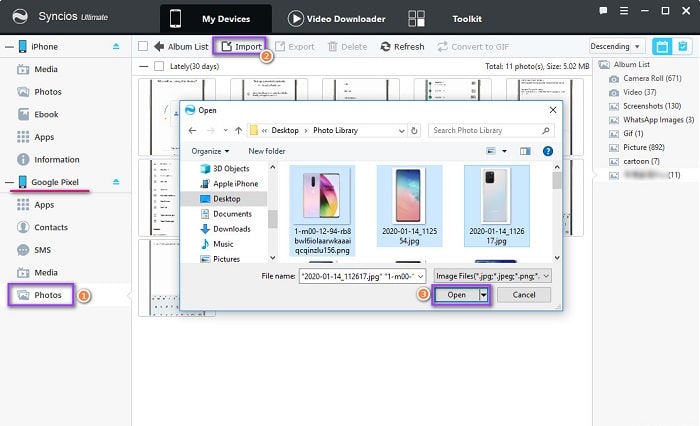Go back in Open dialog
Image resolution: width=700 pixels, height=426 pixels.
tap(192, 130)
